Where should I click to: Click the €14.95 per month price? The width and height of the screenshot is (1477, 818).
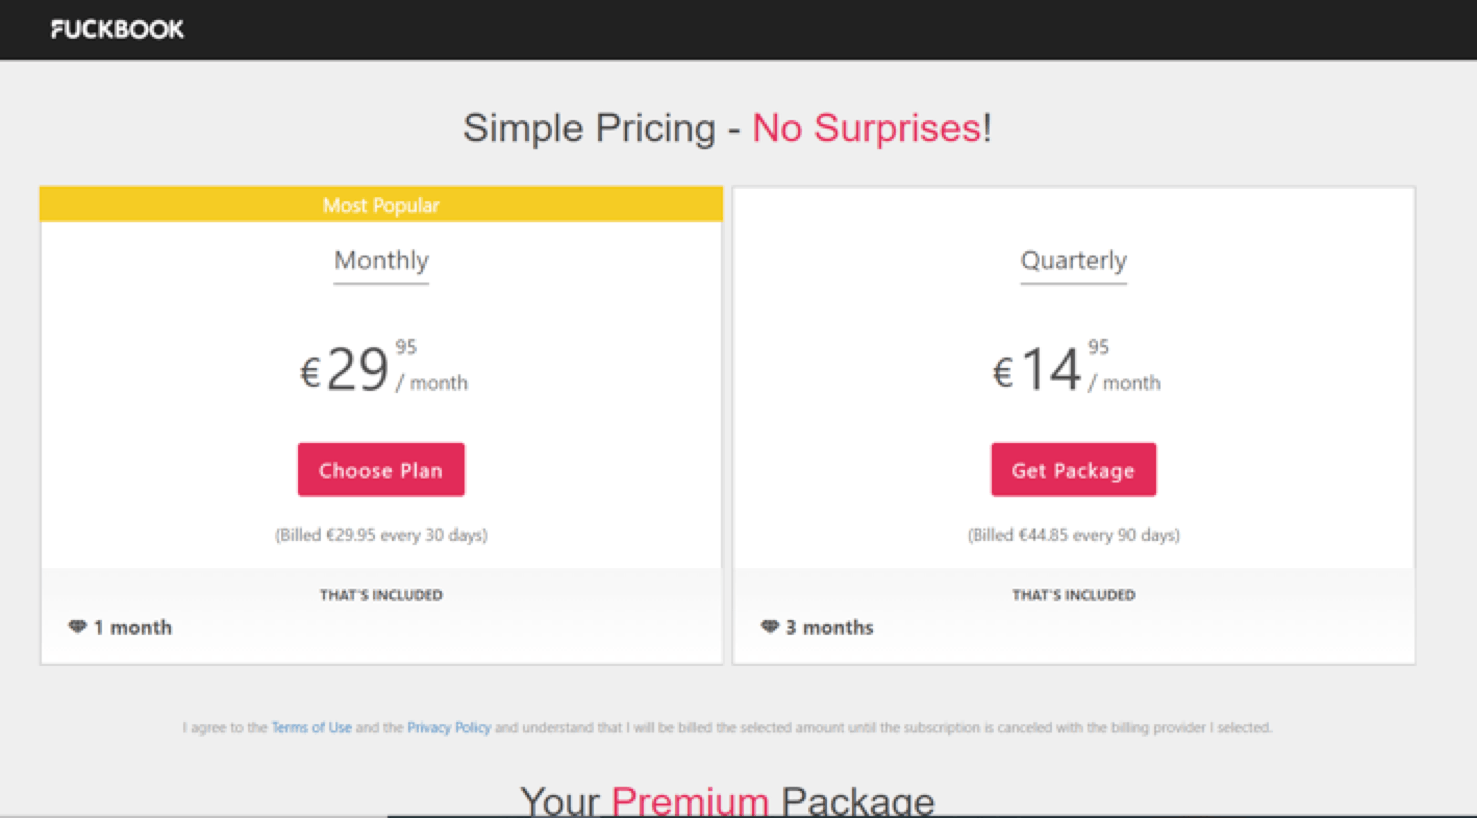(1075, 369)
